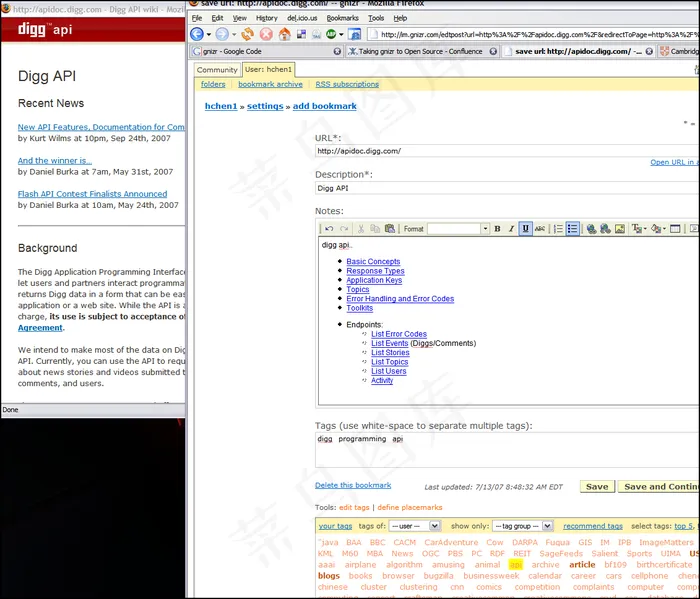Open 'Flash API Contest Finalists Announced' in Digg window
The image size is (700, 599).
(x=92, y=194)
